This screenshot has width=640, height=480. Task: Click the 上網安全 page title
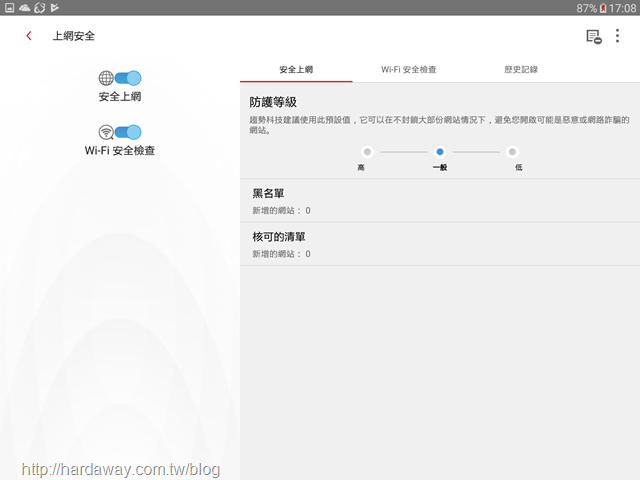[73, 36]
